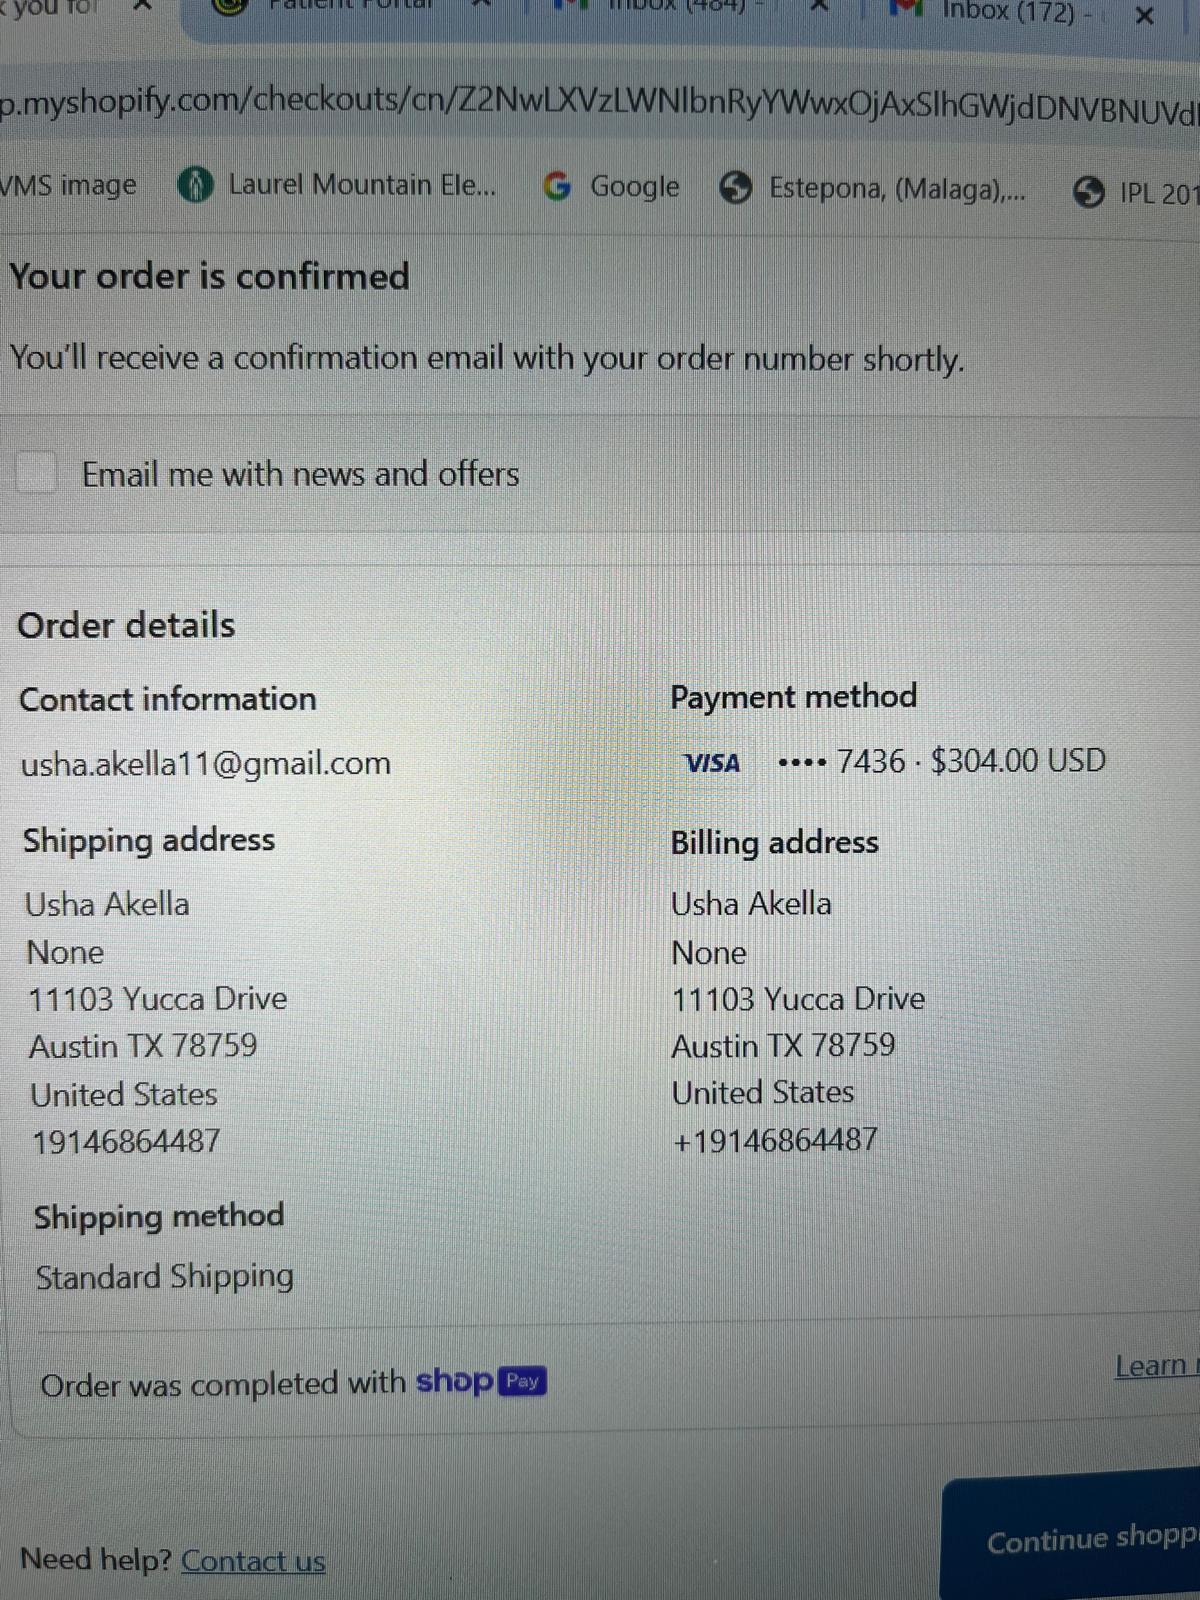Switch to the Inbox (172) tab
This screenshot has width=1200, height=1600.
[1010, 12]
